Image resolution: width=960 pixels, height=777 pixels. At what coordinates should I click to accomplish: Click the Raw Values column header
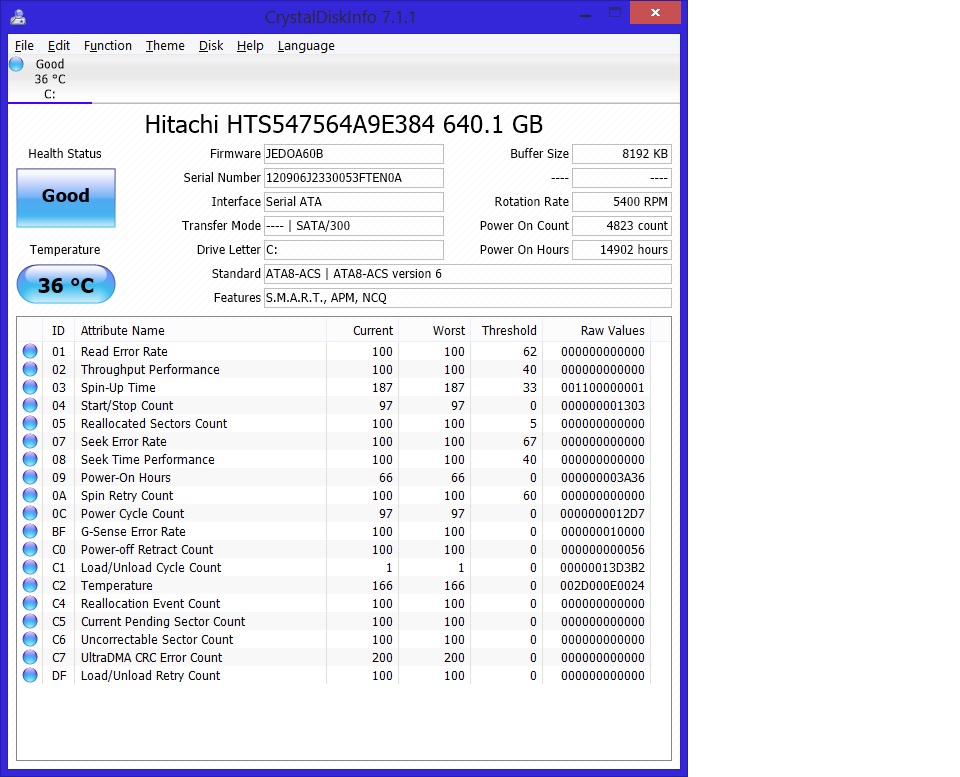(x=597, y=331)
